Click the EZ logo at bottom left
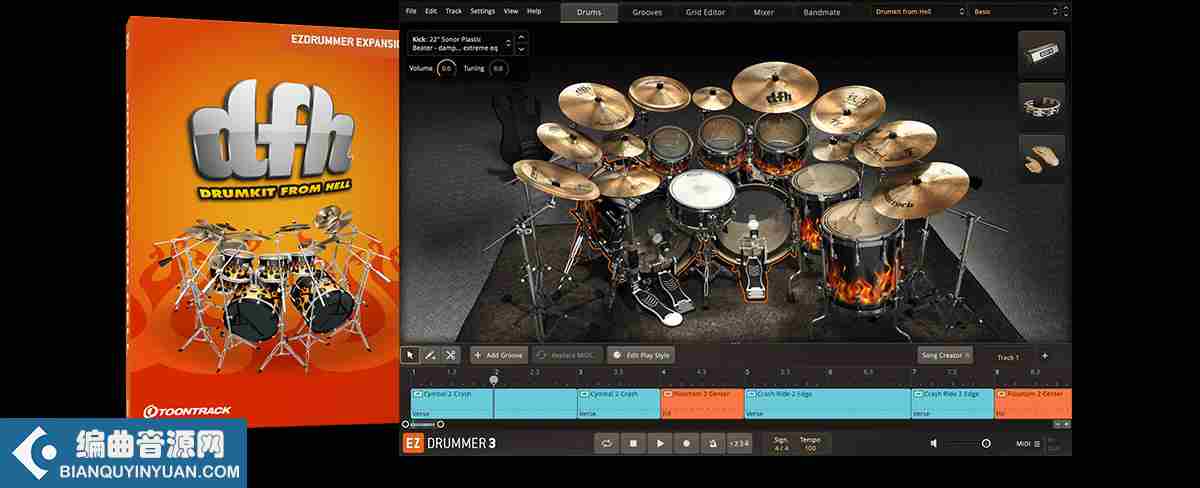The image size is (1200, 488). coord(412,443)
